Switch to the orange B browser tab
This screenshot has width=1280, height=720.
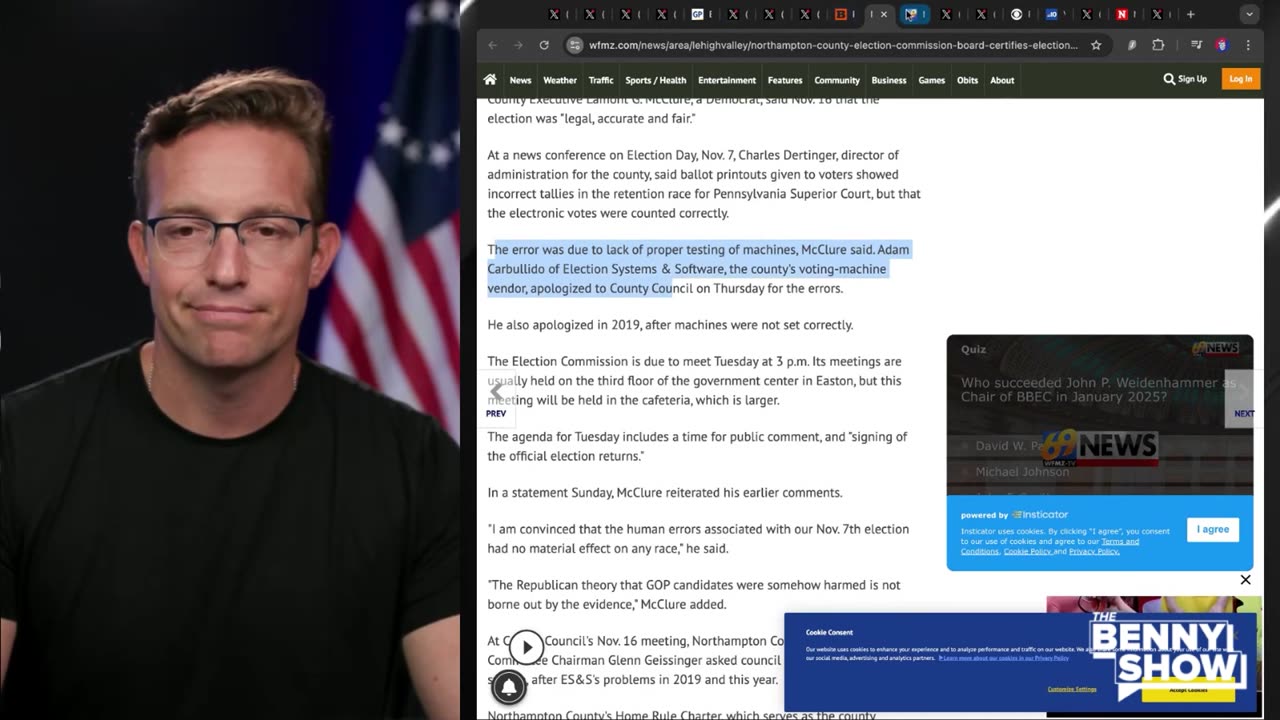(841, 14)
